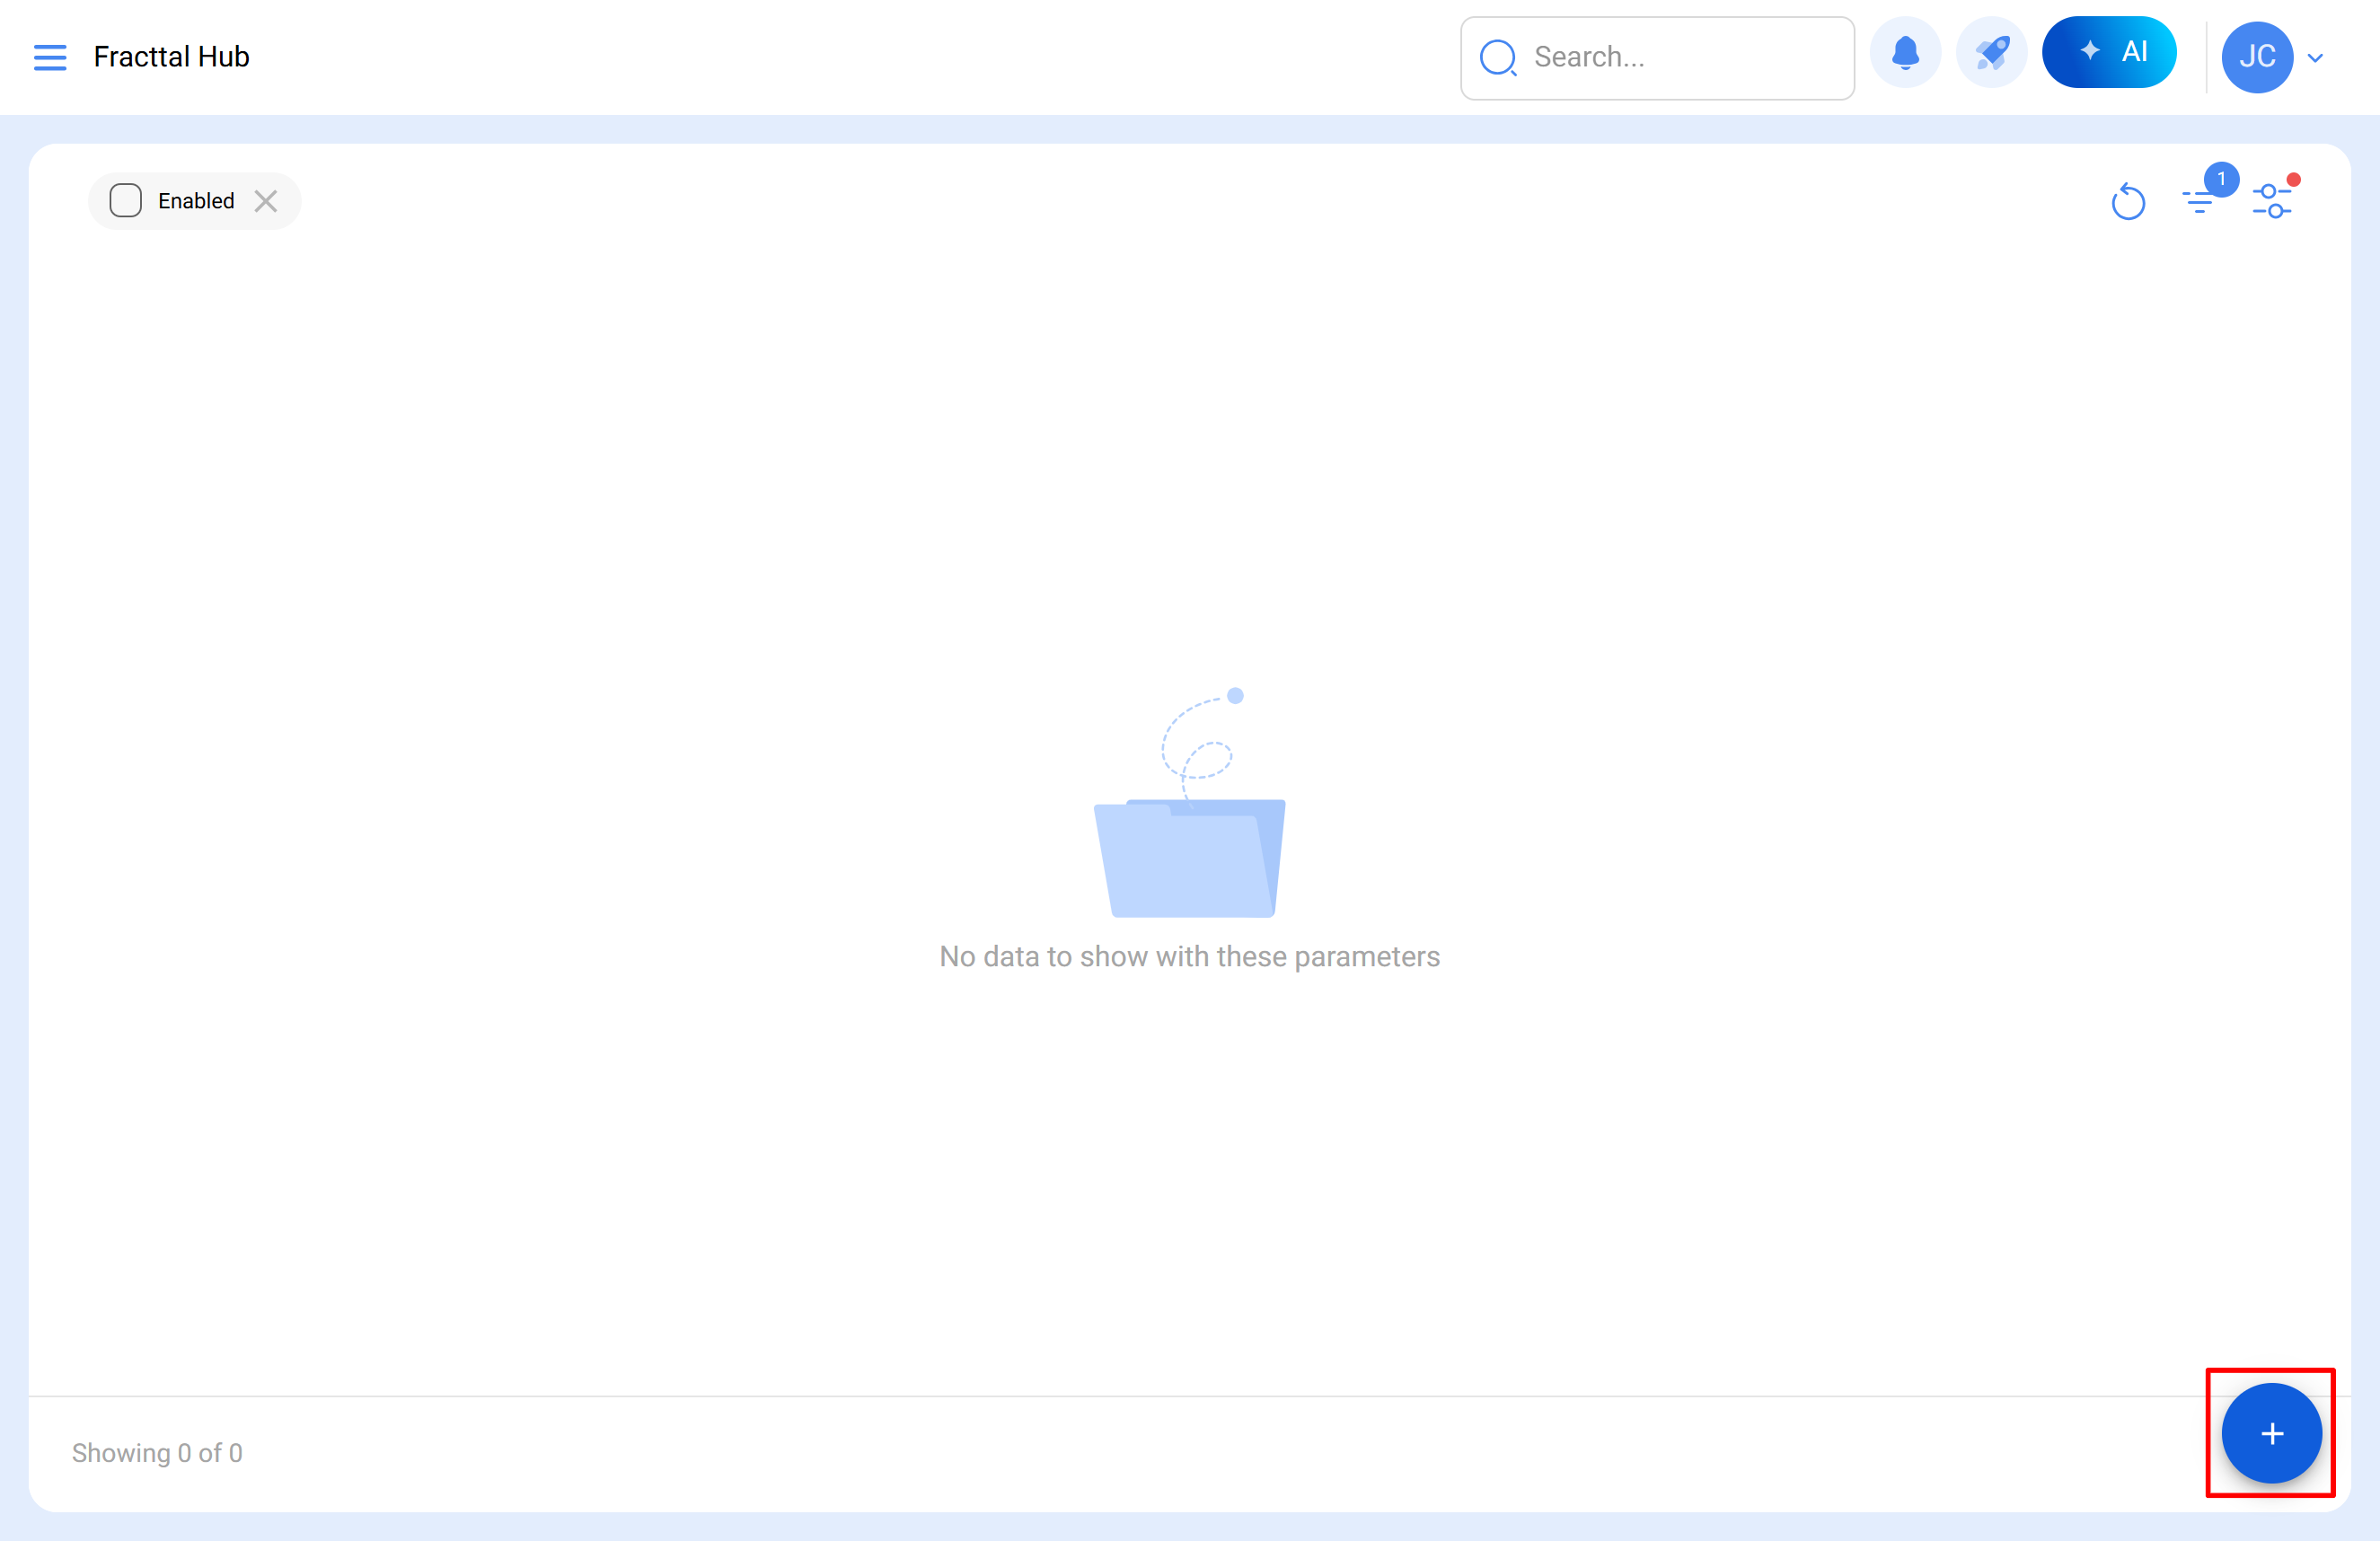Open the rocket quick-start icon
Viewport: 2380px width, 1541px height.
pos(1991,53)
